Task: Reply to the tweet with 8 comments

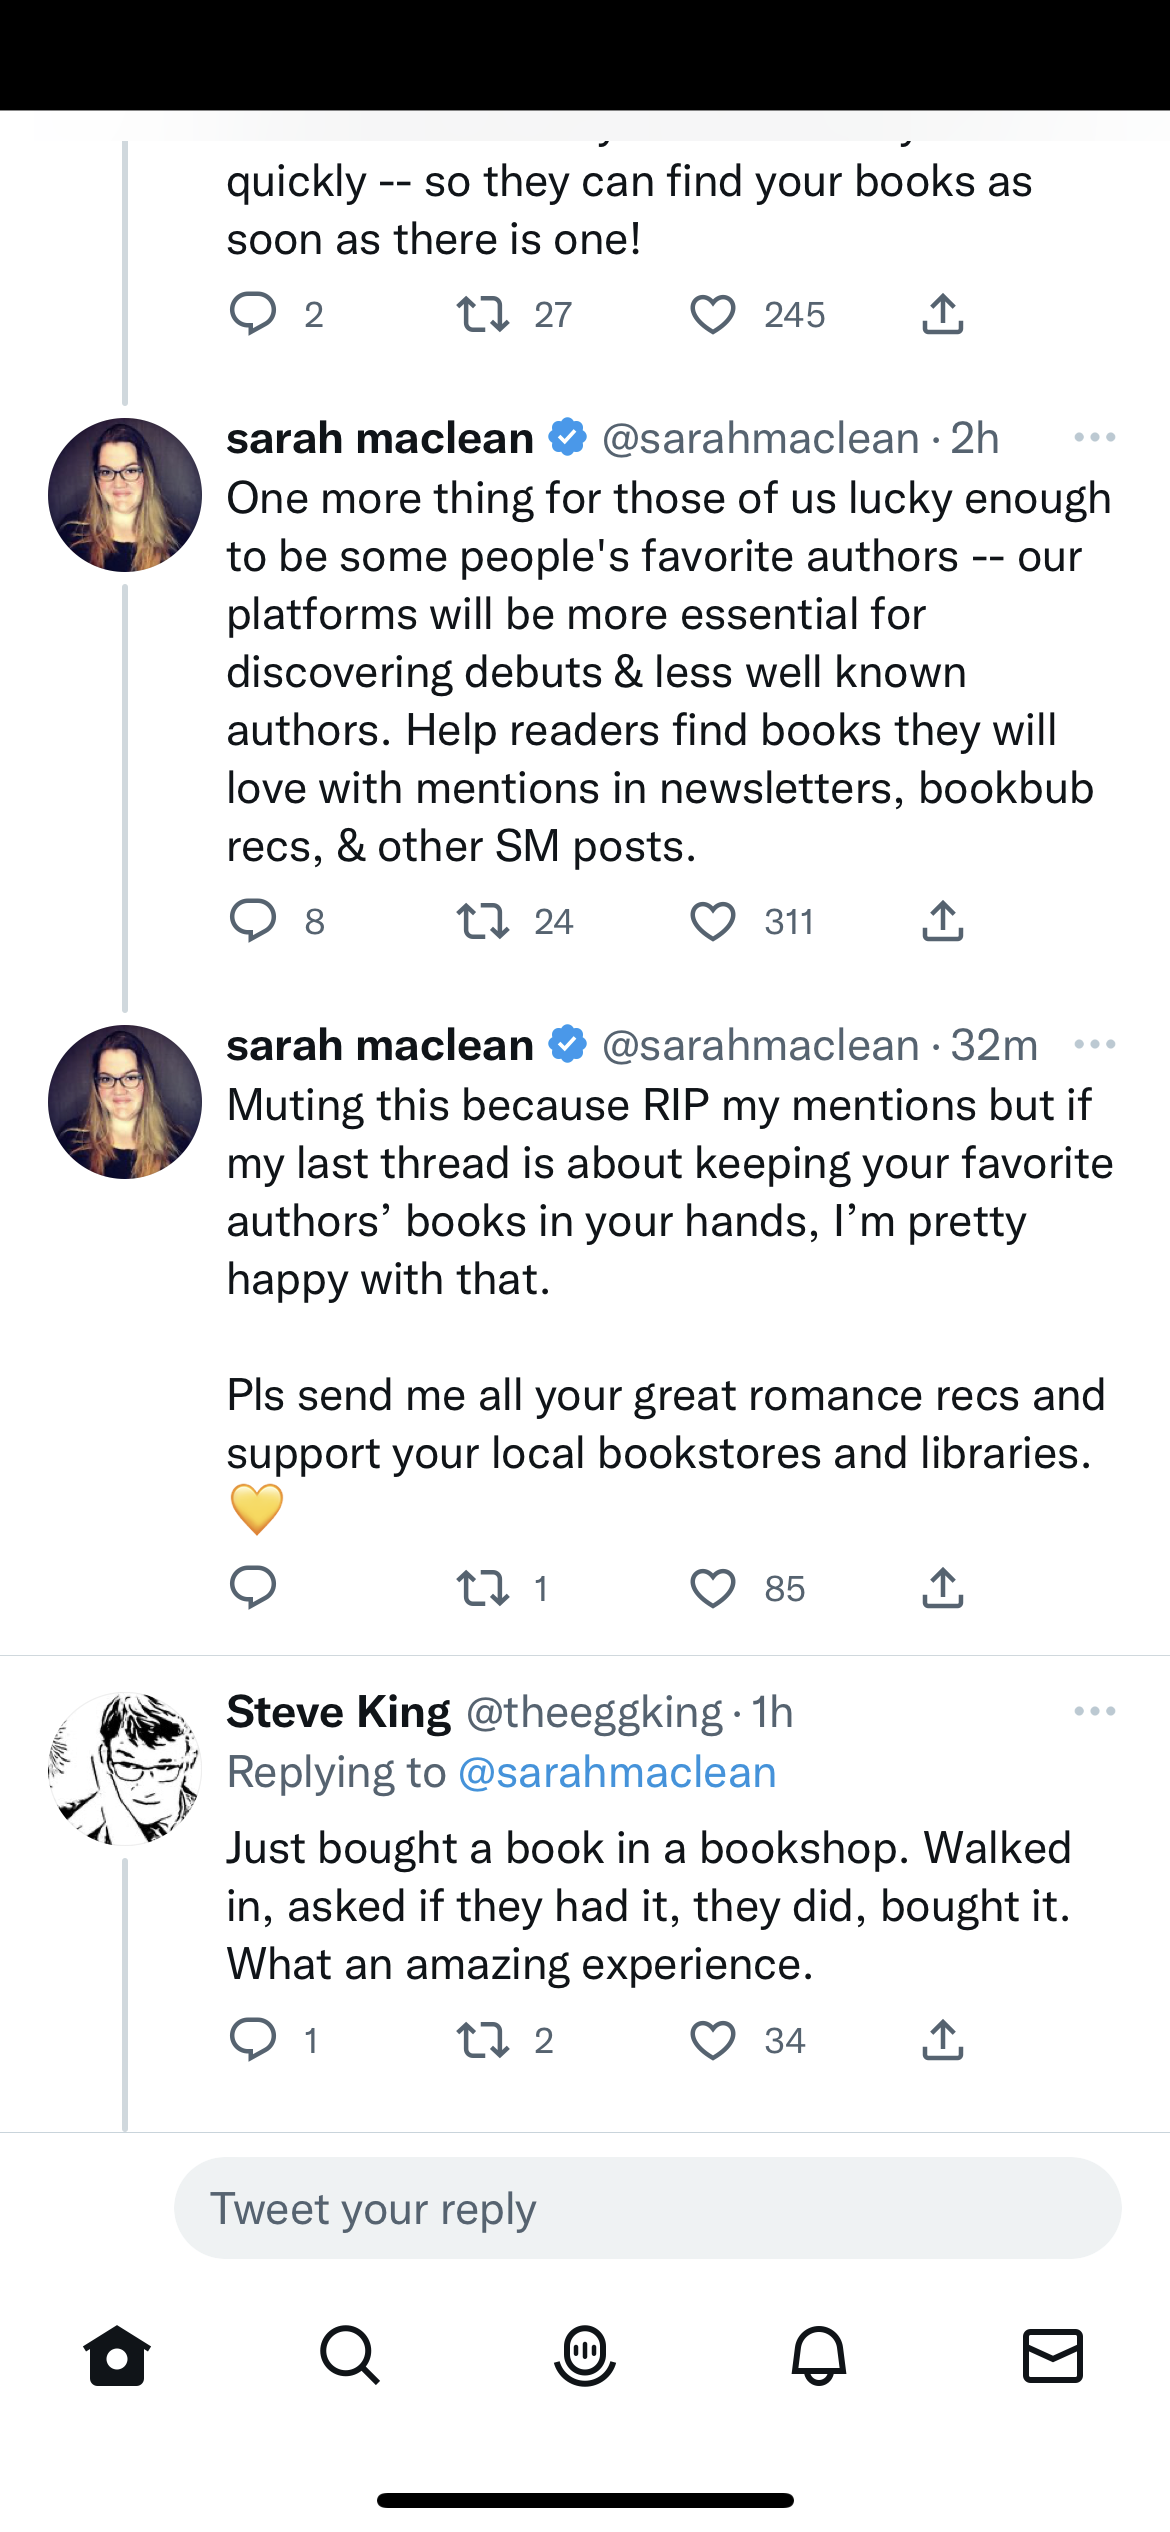Action: click(253, 921)
